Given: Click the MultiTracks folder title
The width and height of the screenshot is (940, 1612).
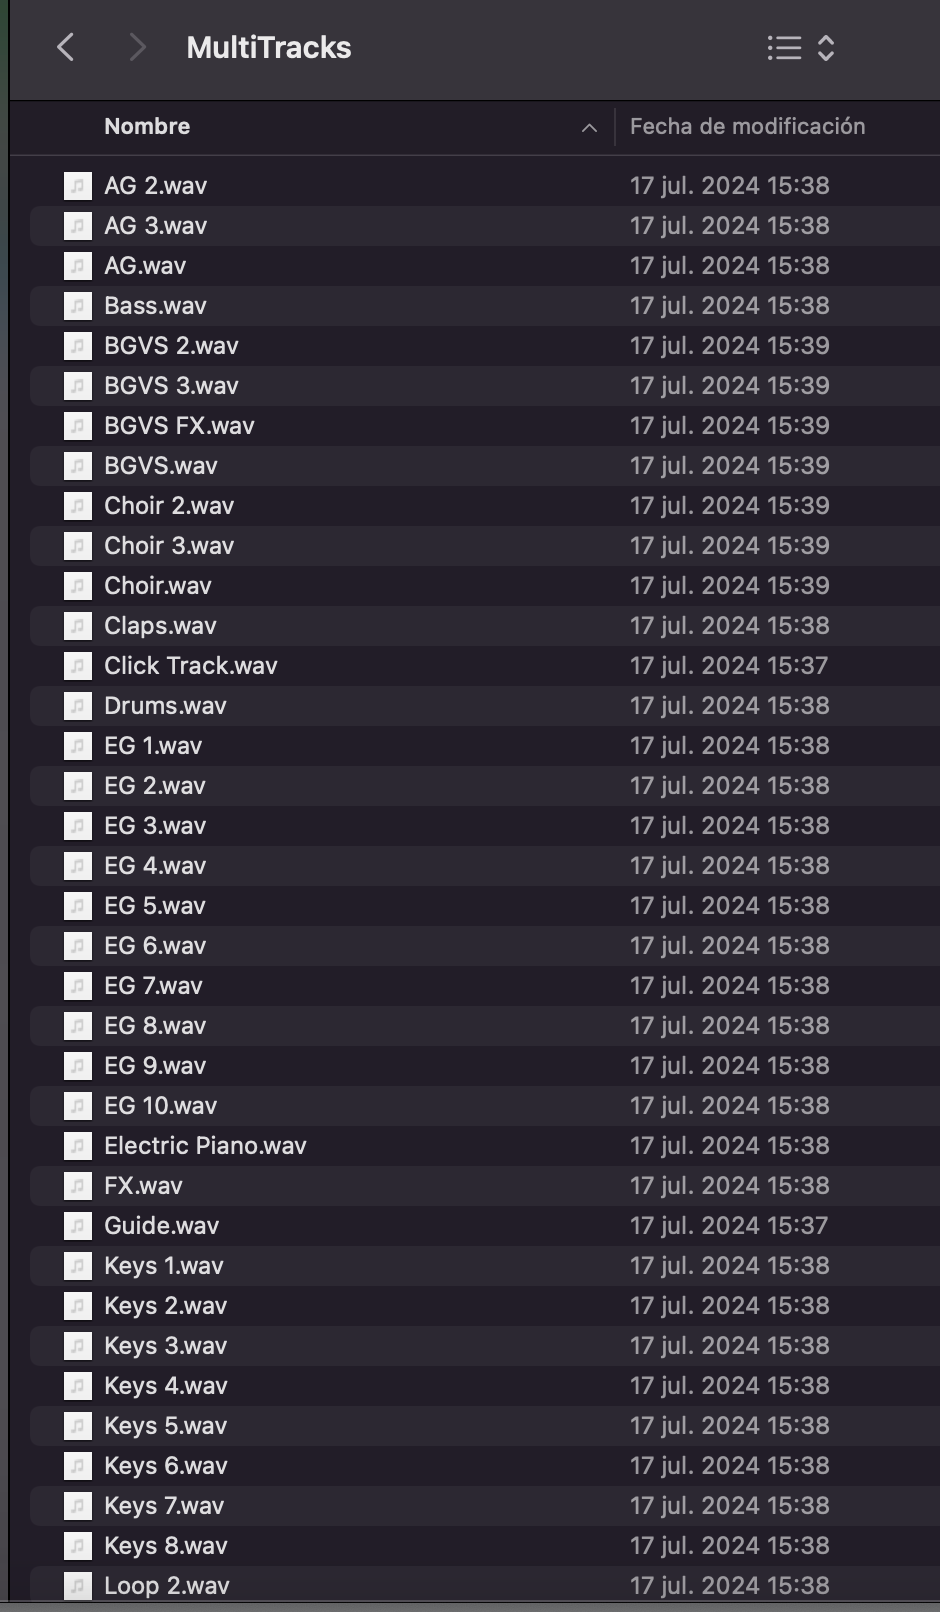Looking at the screenshot, I should [x=268, y=47].
